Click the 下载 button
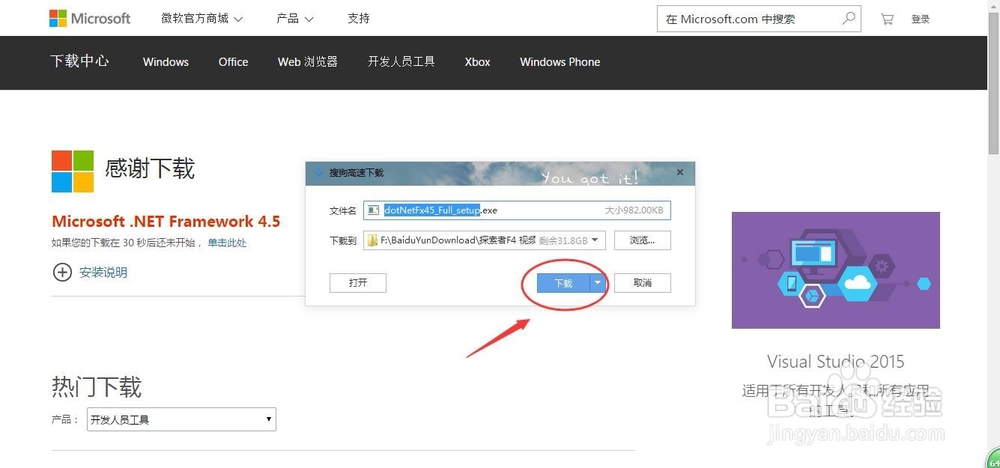The width and height of the screenshot is (1000, 468). 563,283
